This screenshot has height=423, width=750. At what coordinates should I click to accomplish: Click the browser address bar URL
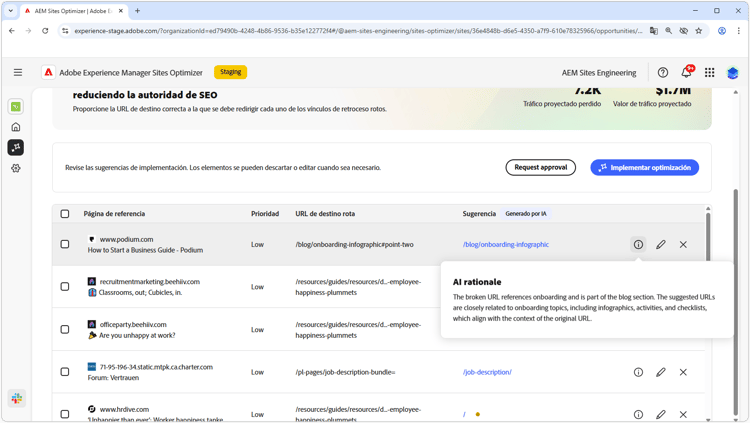click(x=359, y=31)
